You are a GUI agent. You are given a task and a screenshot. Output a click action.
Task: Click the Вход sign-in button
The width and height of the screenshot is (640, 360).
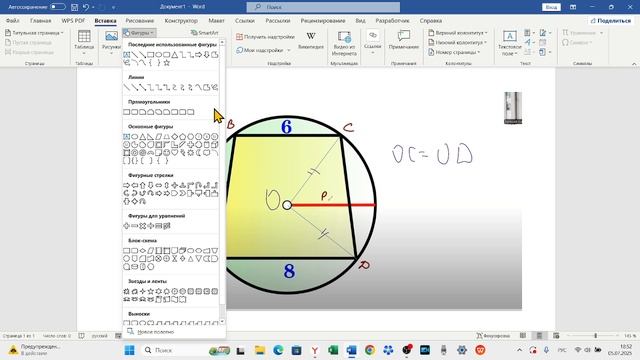551,7
